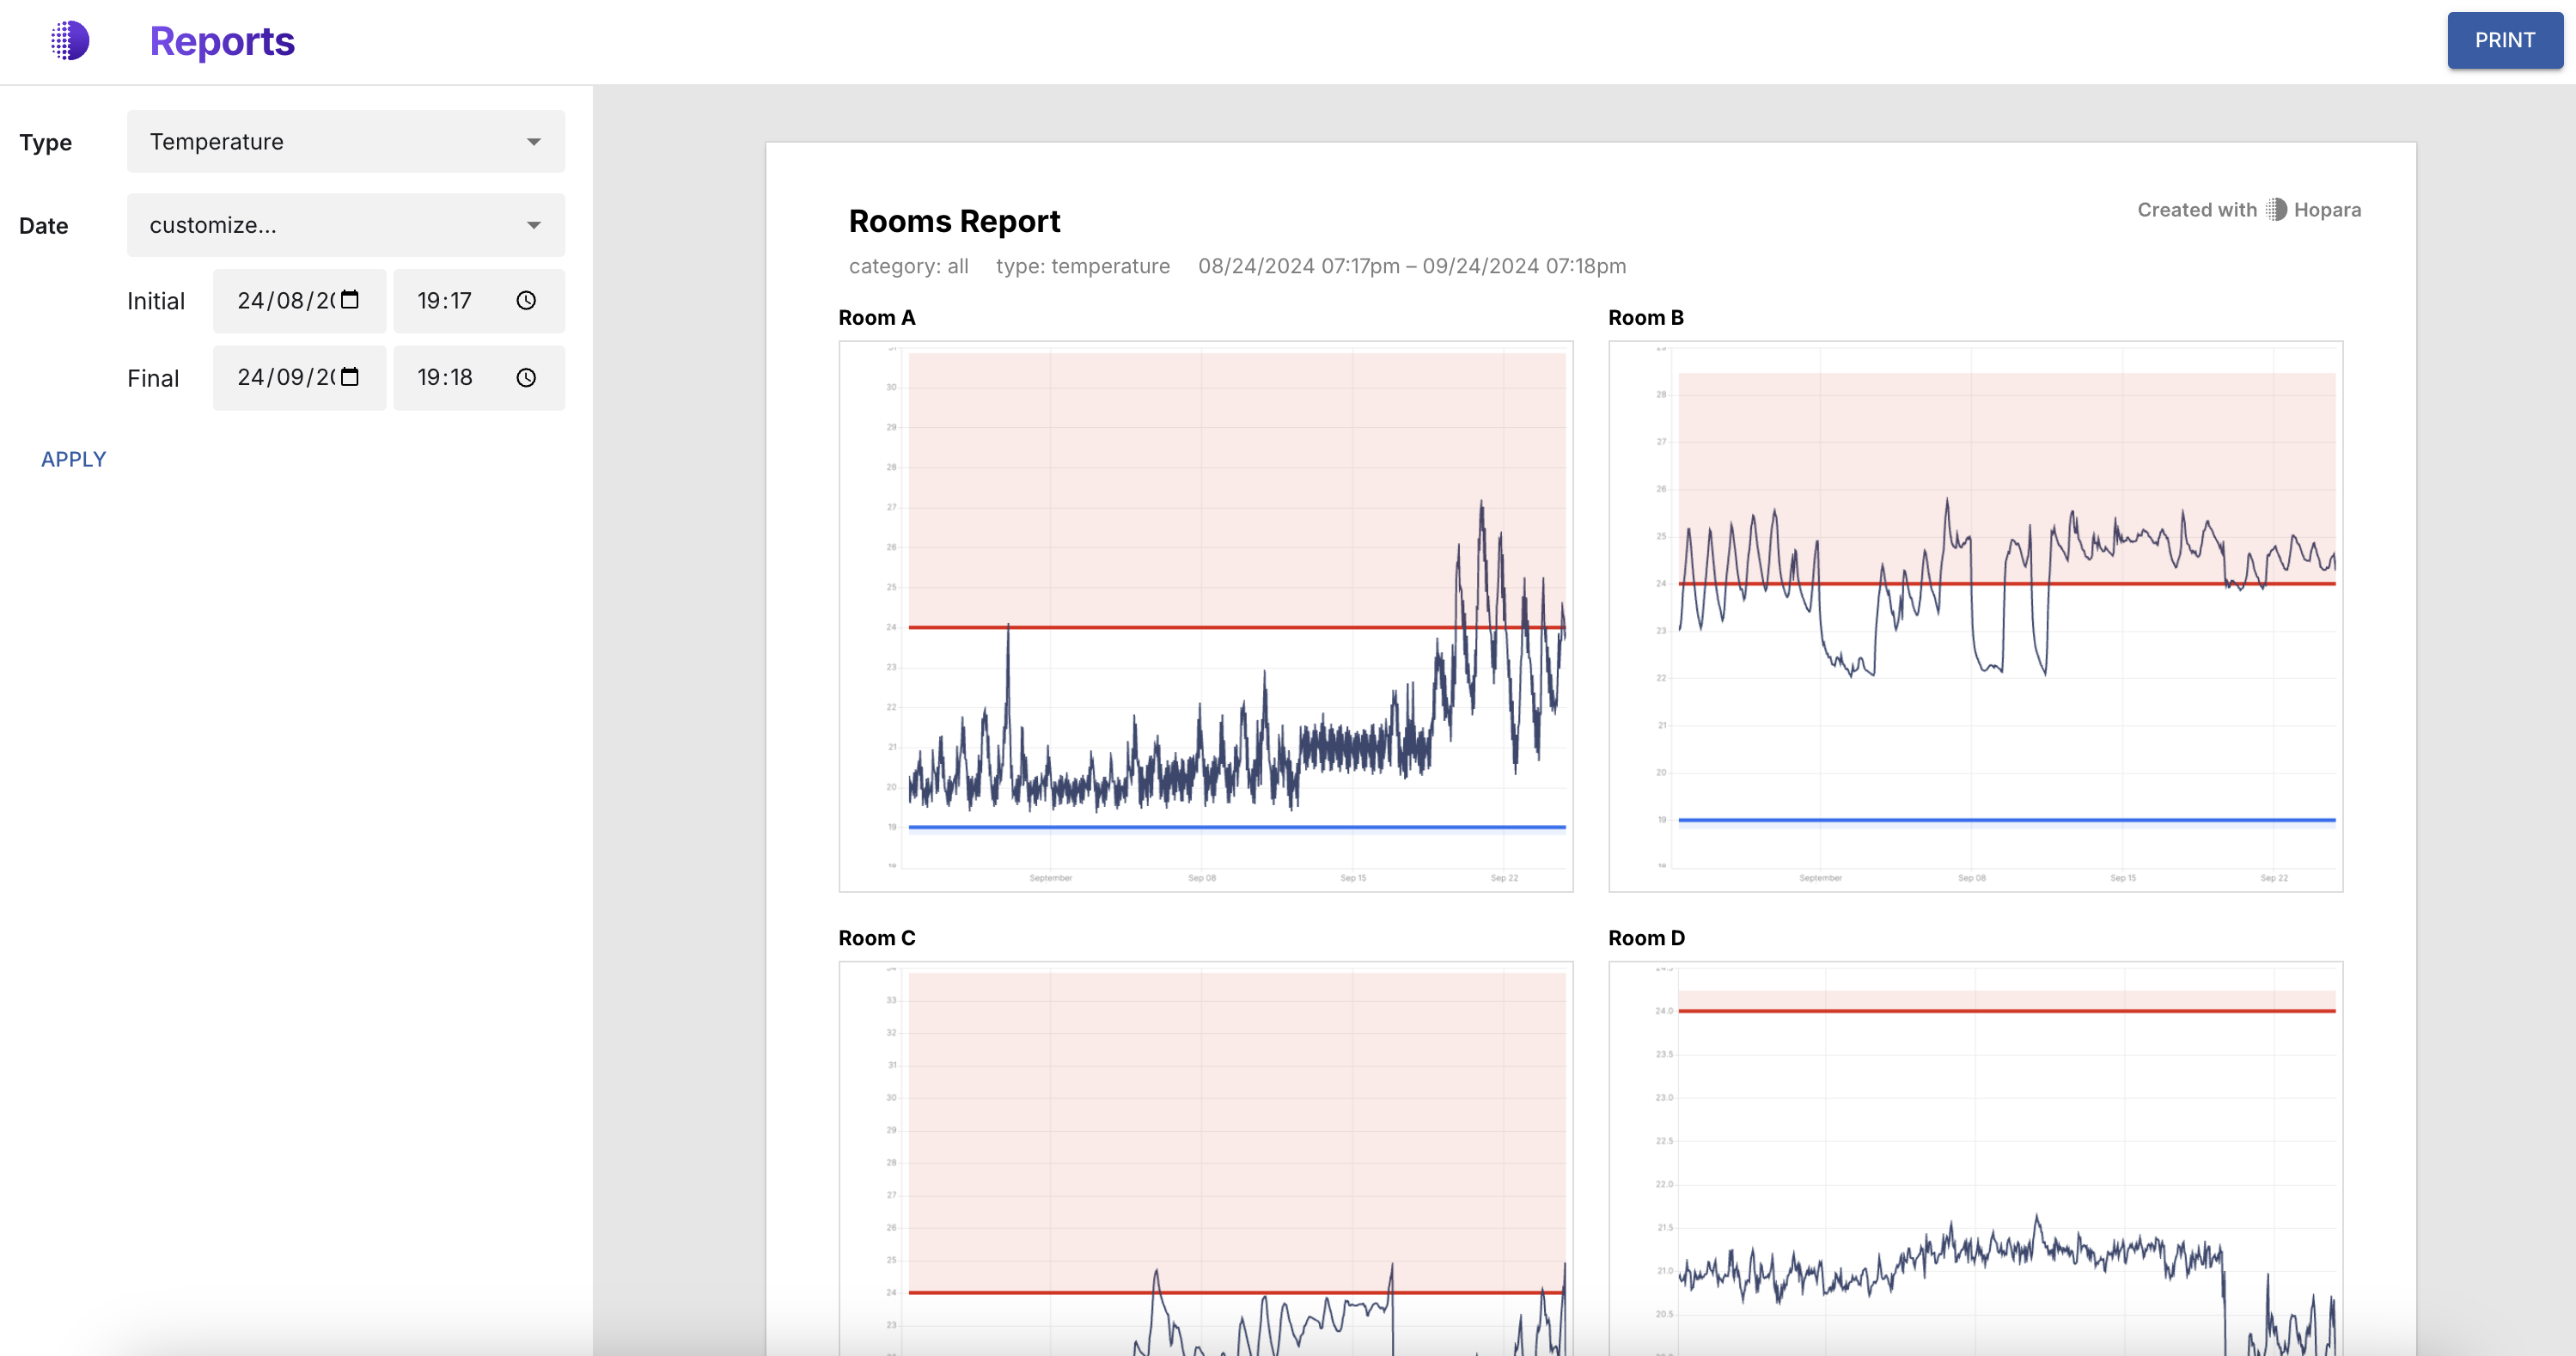Viewport: 2576px width, 1356px height.
Task: Click the Final label
Action: [x=153, y=379]
